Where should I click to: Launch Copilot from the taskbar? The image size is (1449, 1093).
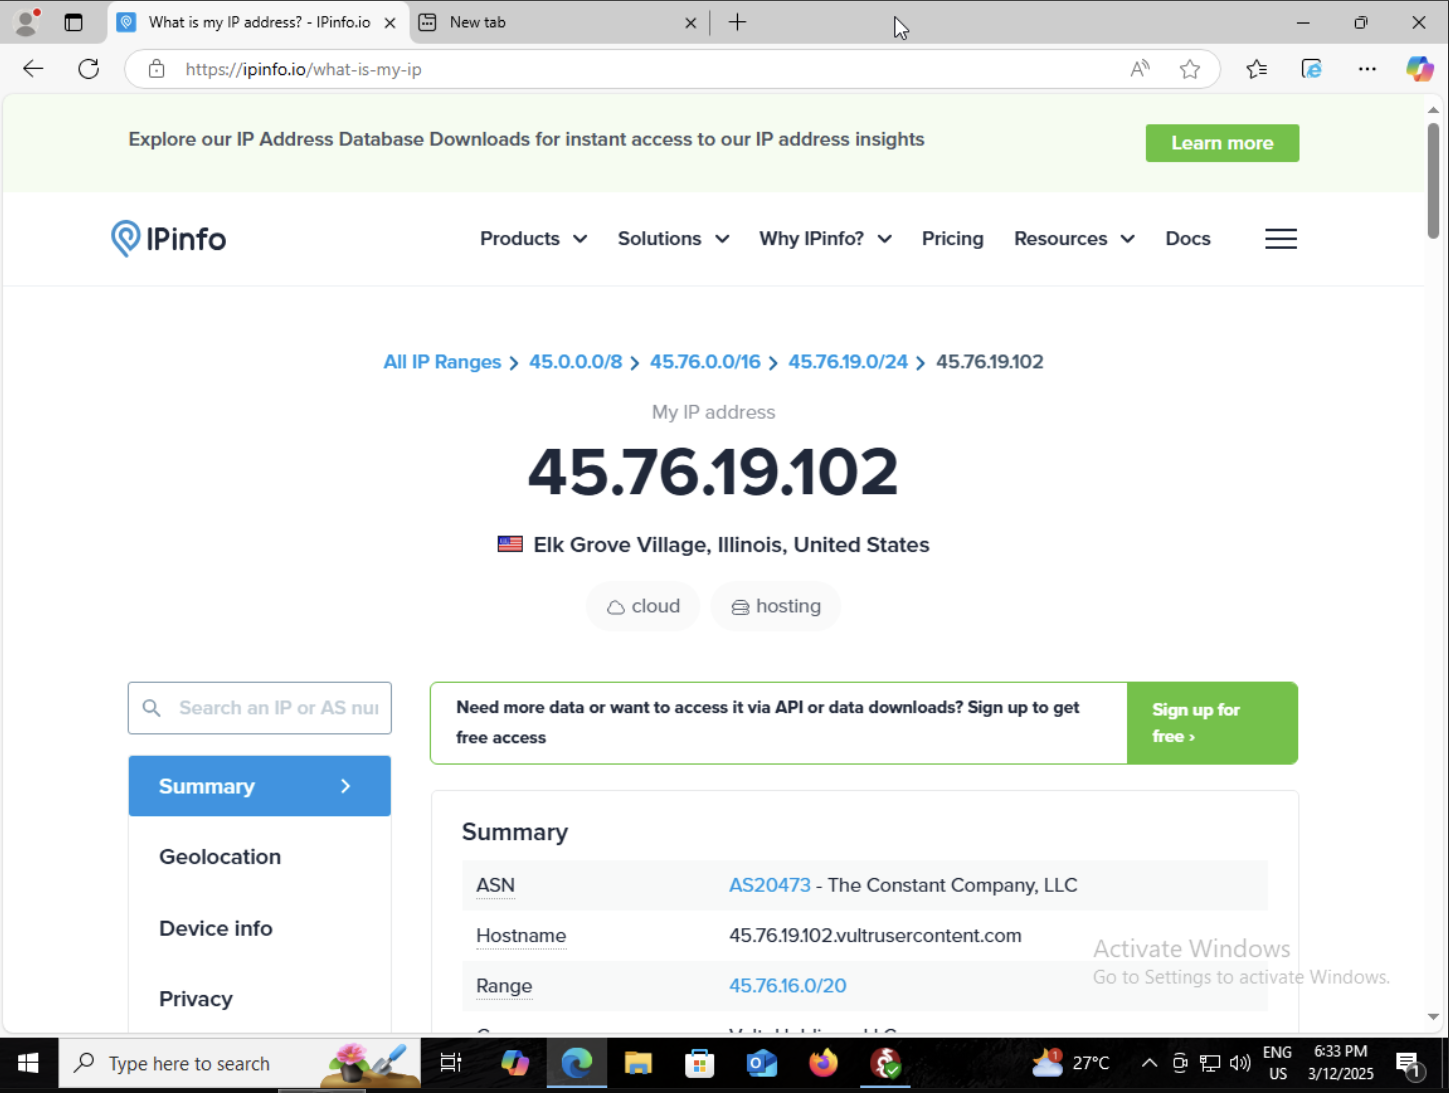pos(514,1063)
